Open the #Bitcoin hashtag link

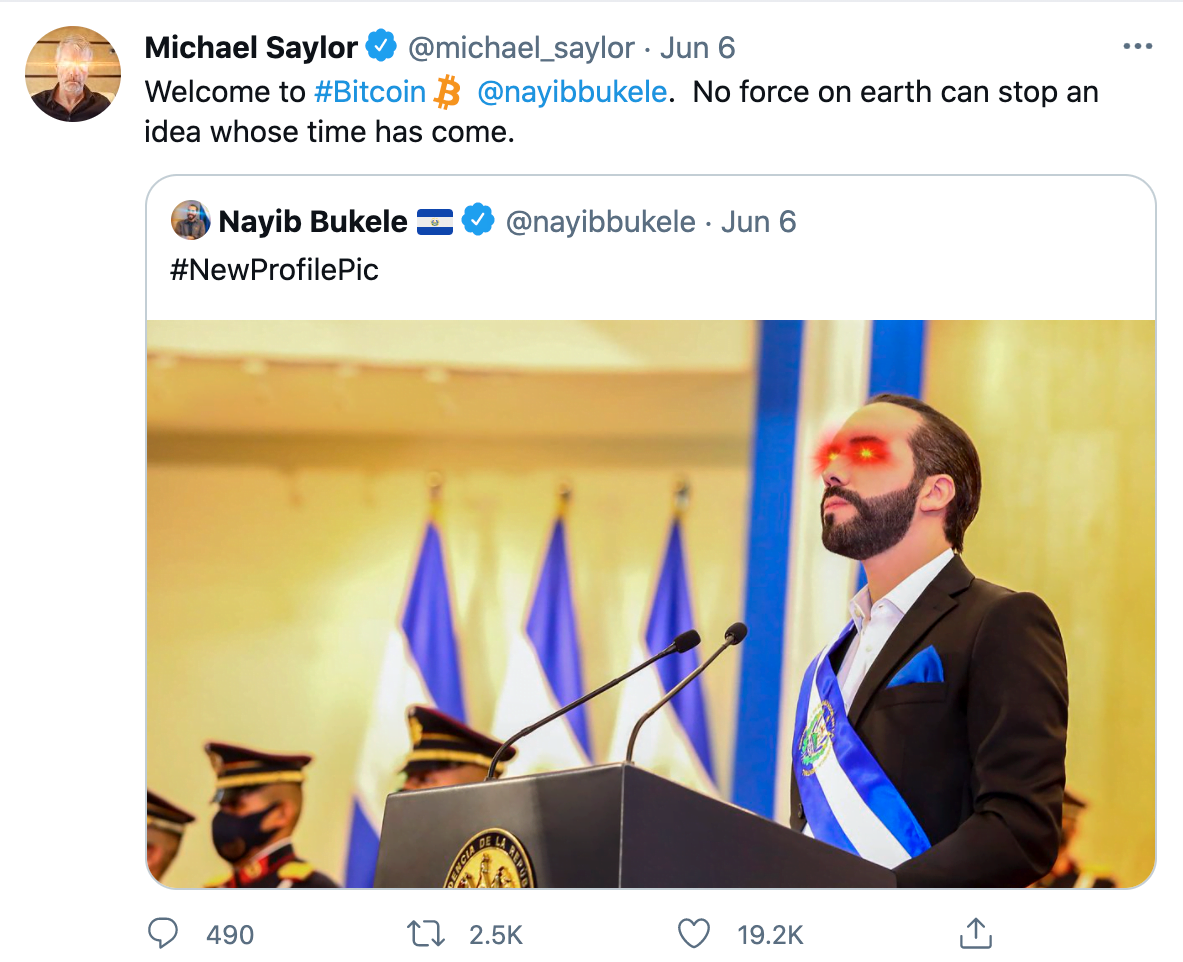coord(369,92)
